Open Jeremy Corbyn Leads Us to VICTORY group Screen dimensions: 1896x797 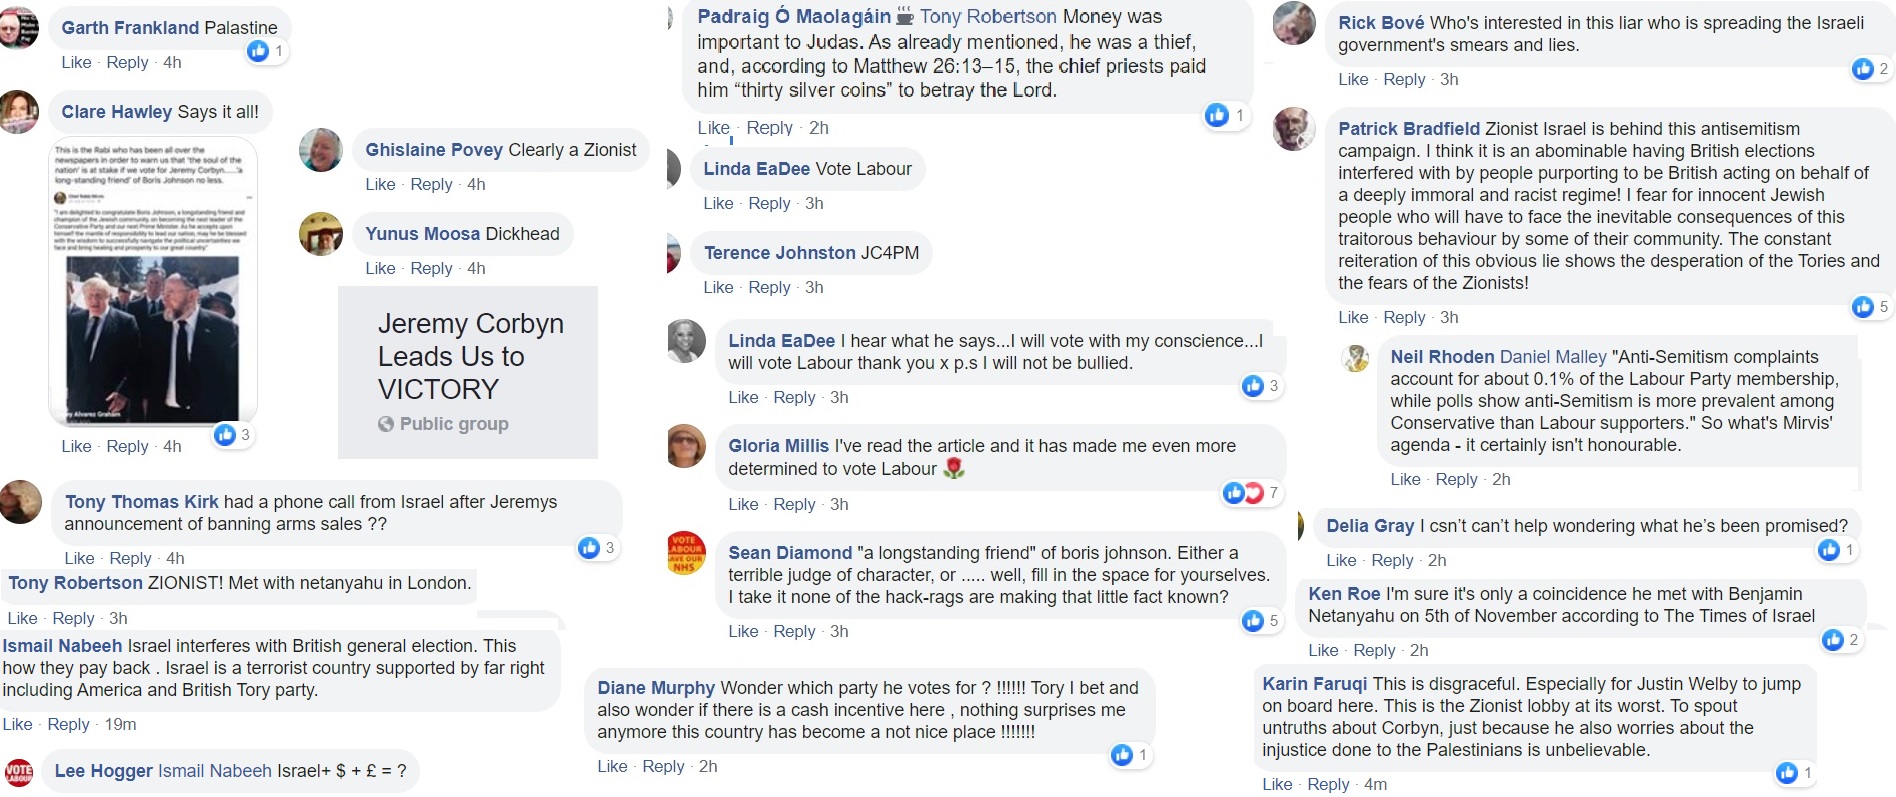coord(470,356)
